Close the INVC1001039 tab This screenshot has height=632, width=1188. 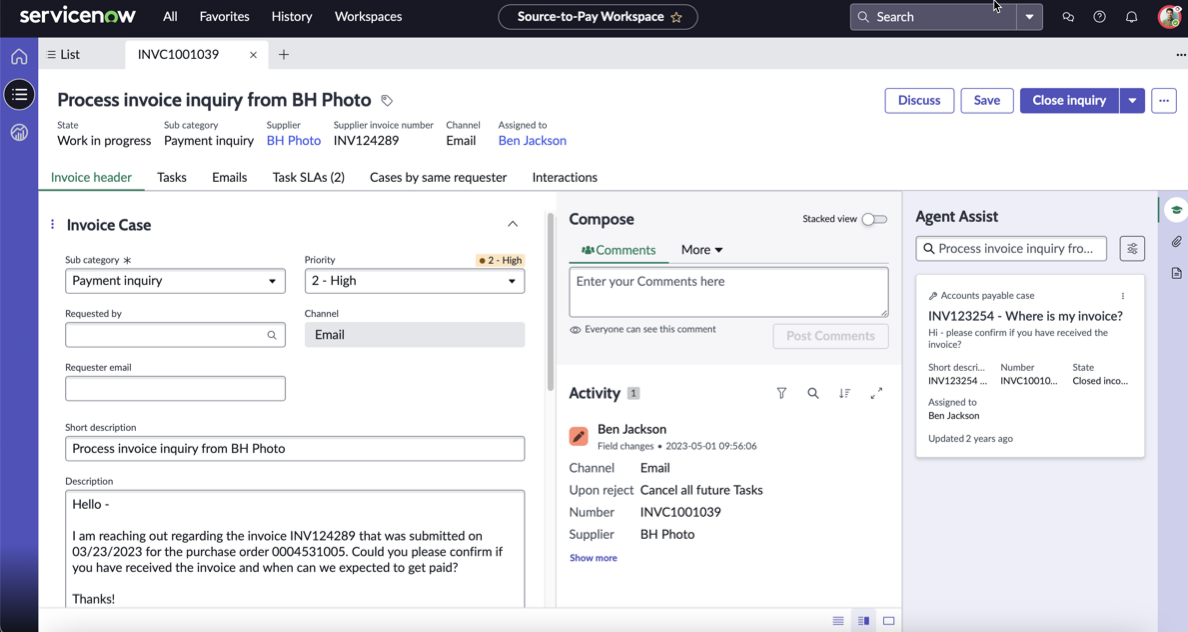point(253,55)
